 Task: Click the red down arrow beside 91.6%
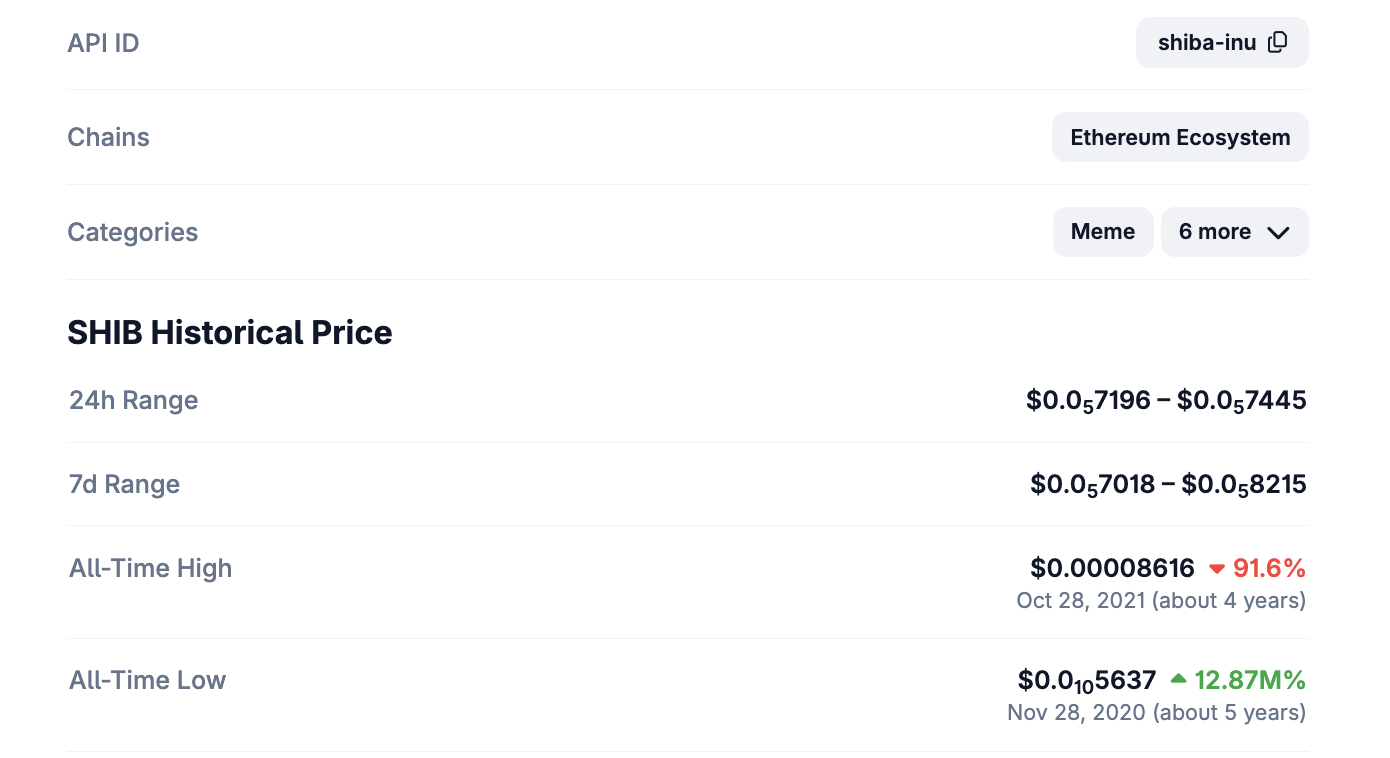tap(1217, 569)
